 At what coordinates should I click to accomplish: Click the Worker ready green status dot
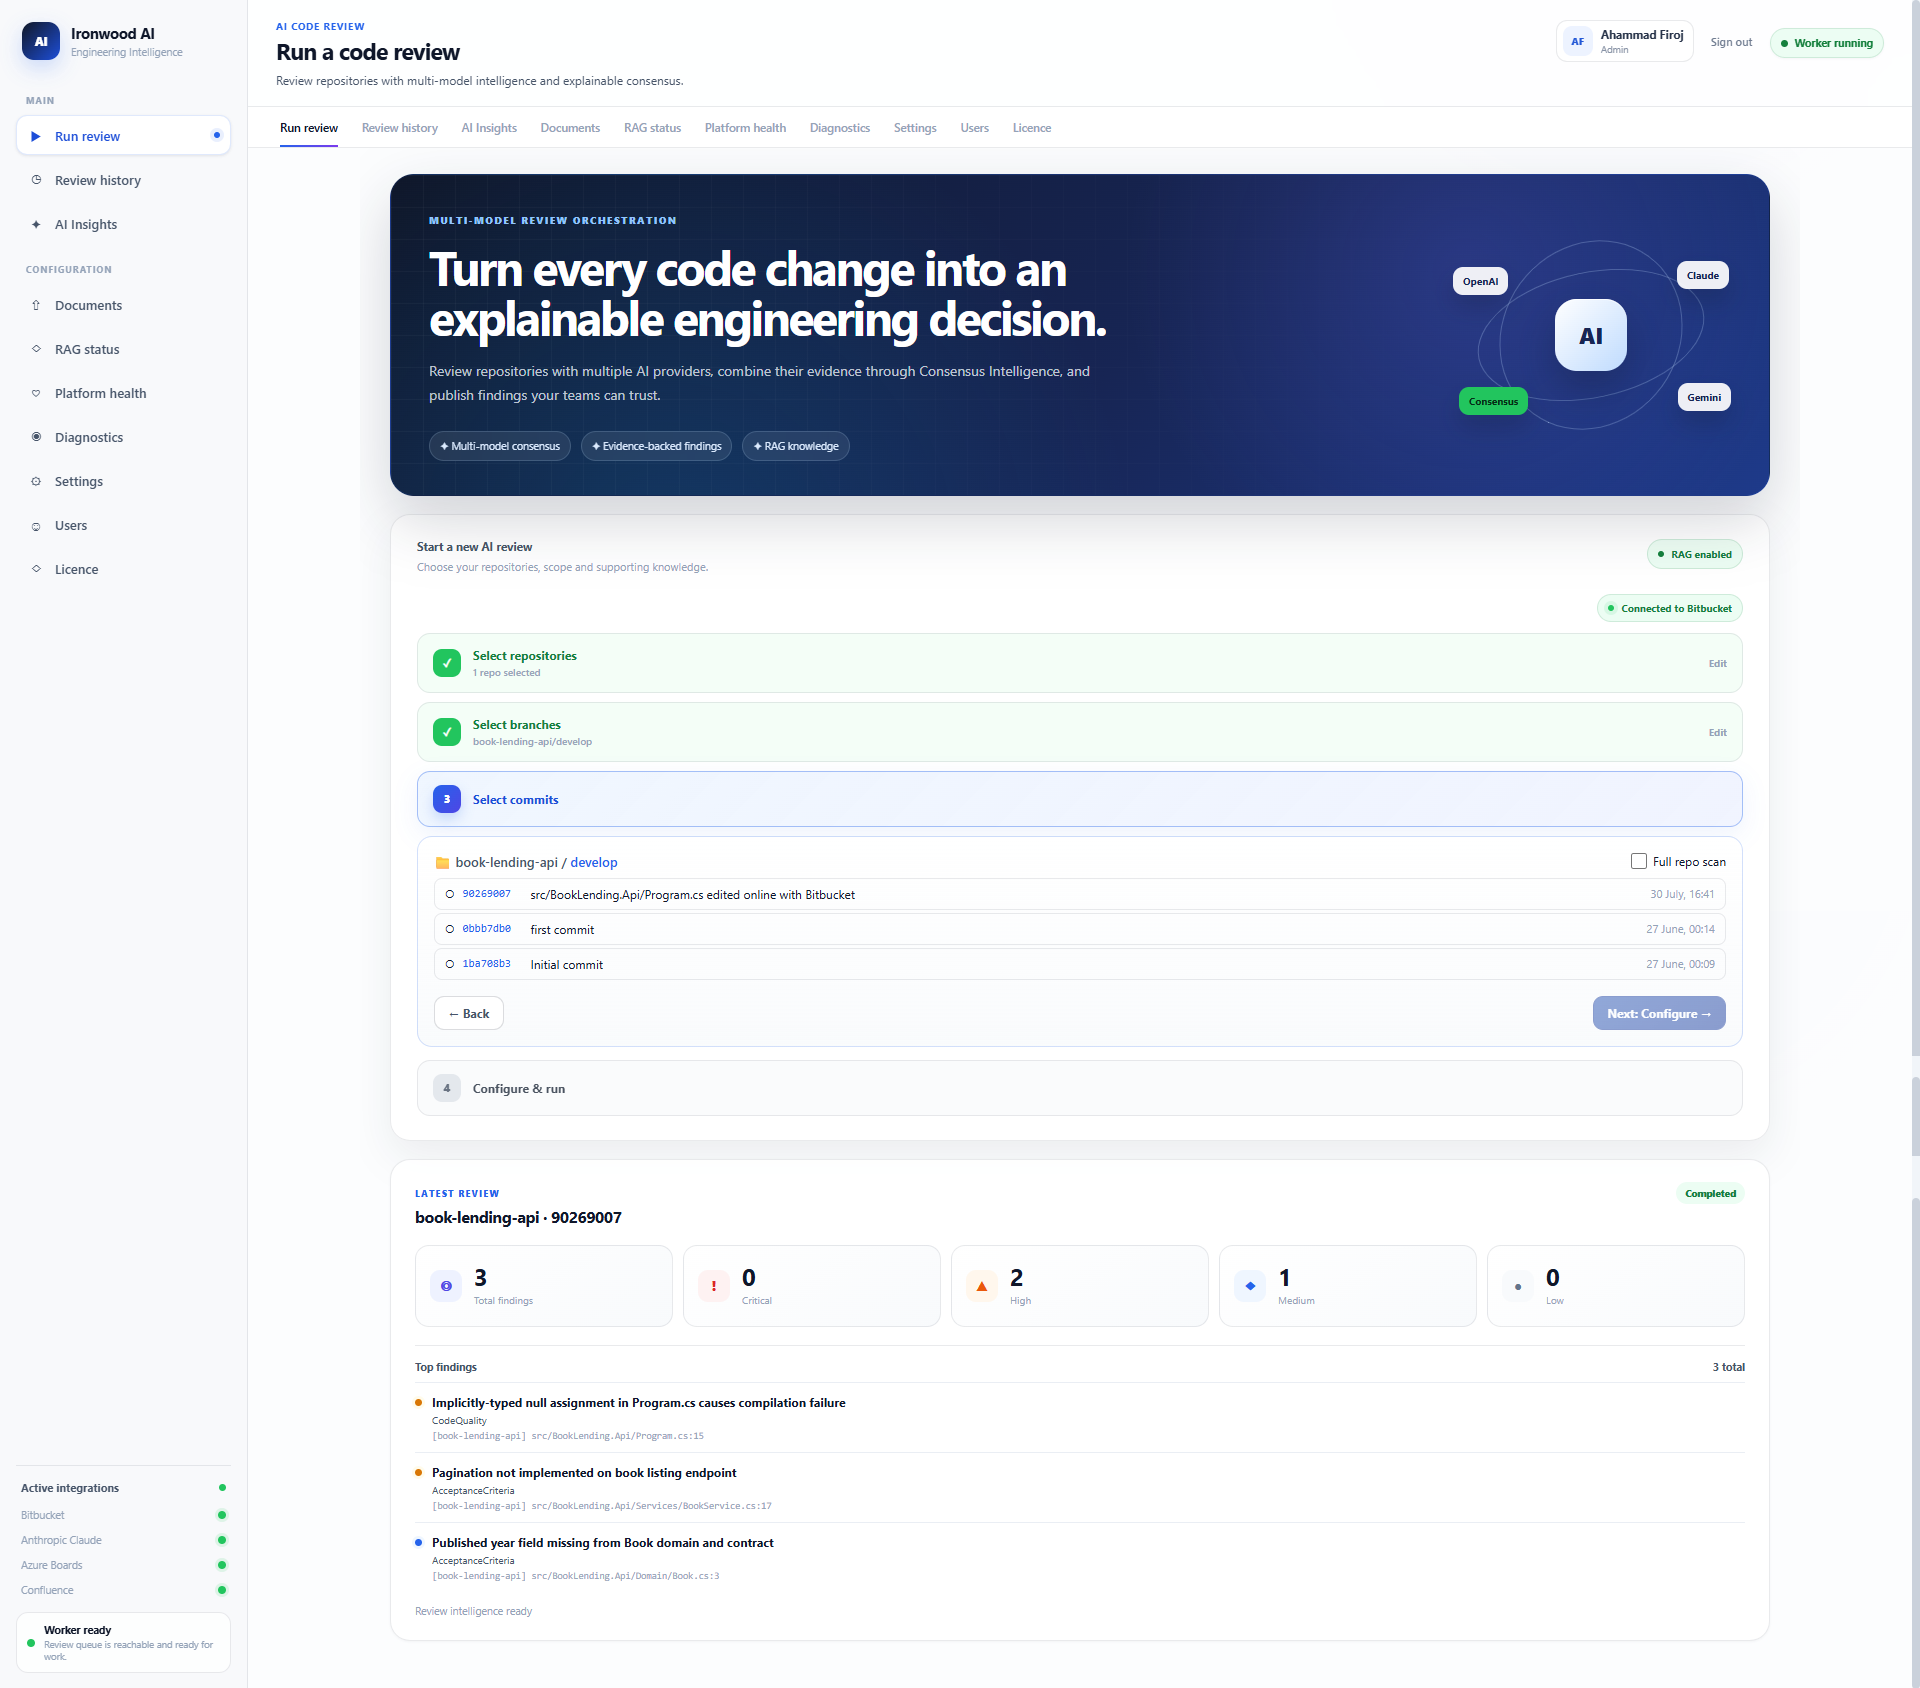pos(31,1643)
